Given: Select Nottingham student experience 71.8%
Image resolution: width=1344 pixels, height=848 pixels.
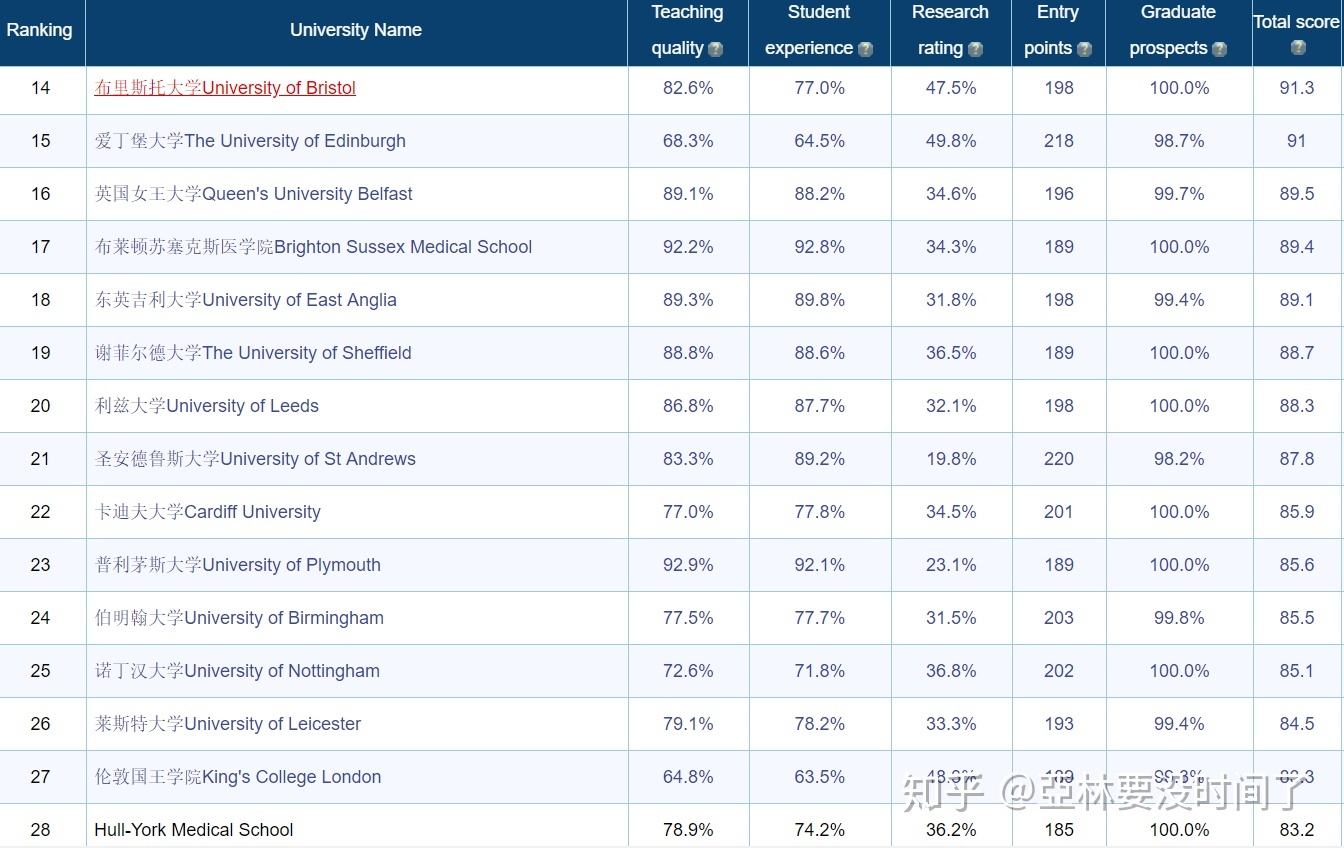Looking at the screenshot, I should click(820, 671).
